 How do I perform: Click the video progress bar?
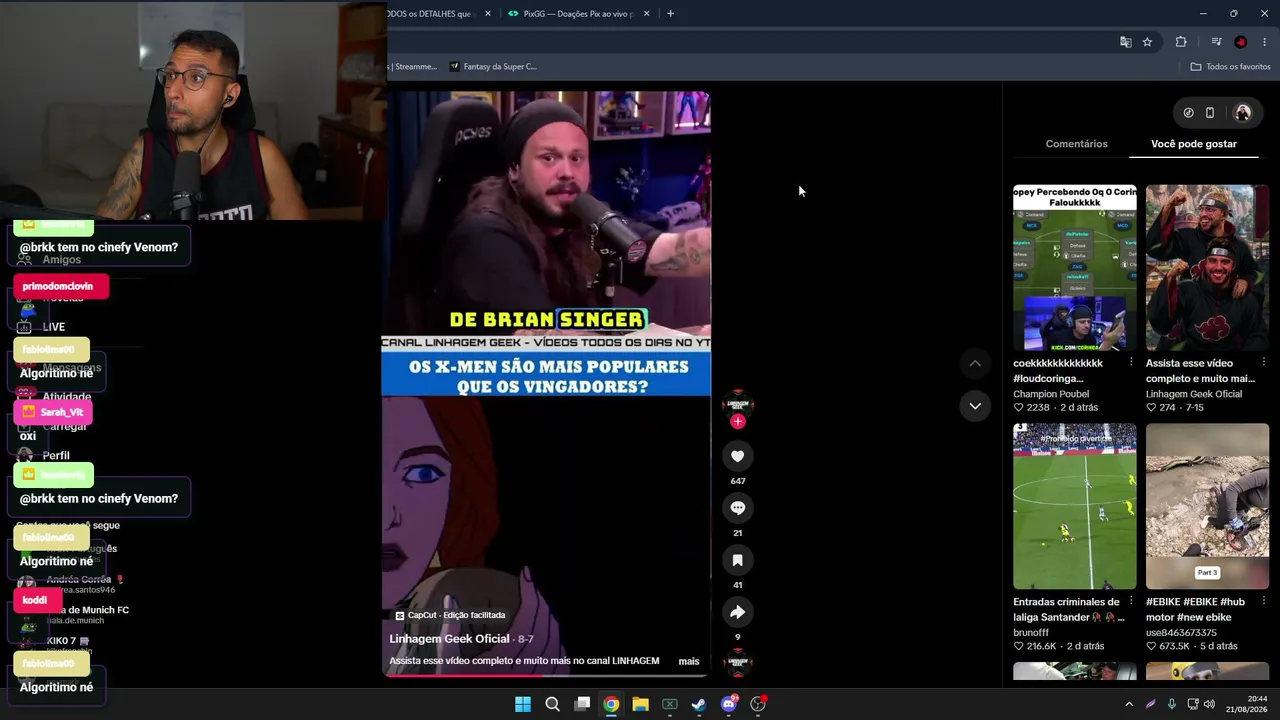pyautogui.click(x=546, y=675)
